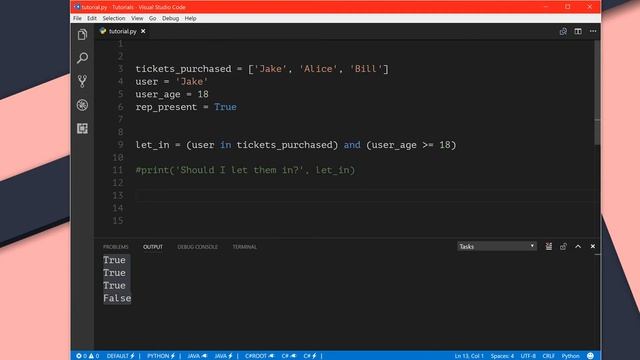
Task: Click user_age on line 5
Action: [158, 94]
